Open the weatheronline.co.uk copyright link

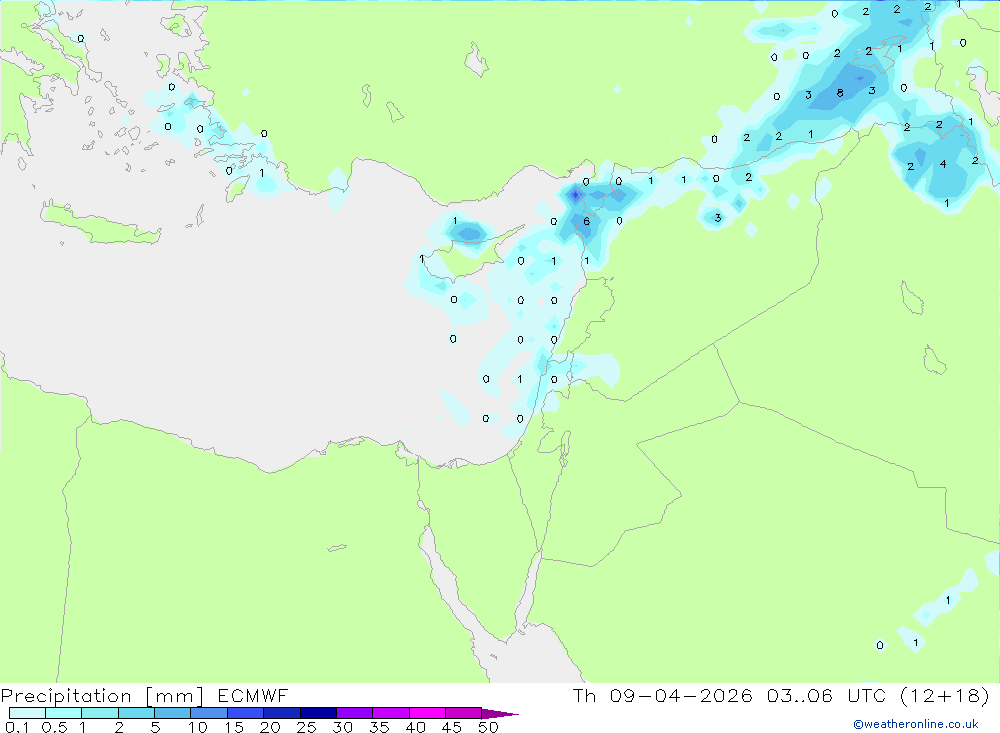coord(916,724)
